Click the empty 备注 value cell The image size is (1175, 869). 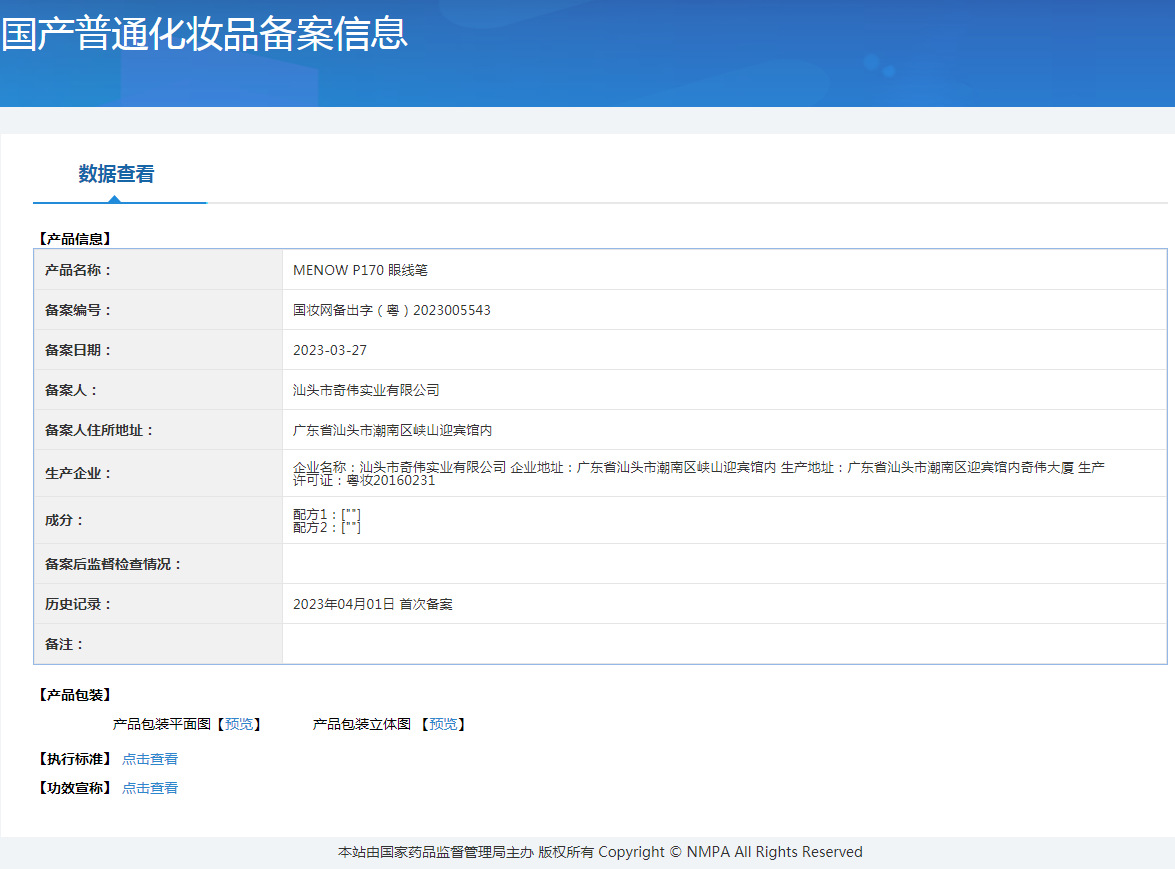[x=724, y=644]
